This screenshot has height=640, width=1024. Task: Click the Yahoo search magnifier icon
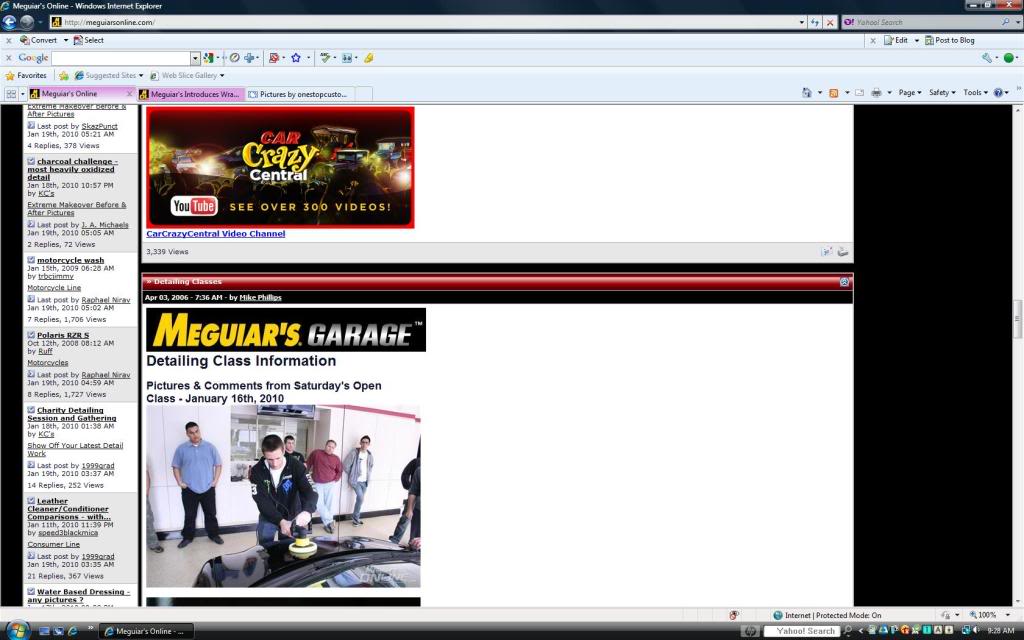point(1006,22)
